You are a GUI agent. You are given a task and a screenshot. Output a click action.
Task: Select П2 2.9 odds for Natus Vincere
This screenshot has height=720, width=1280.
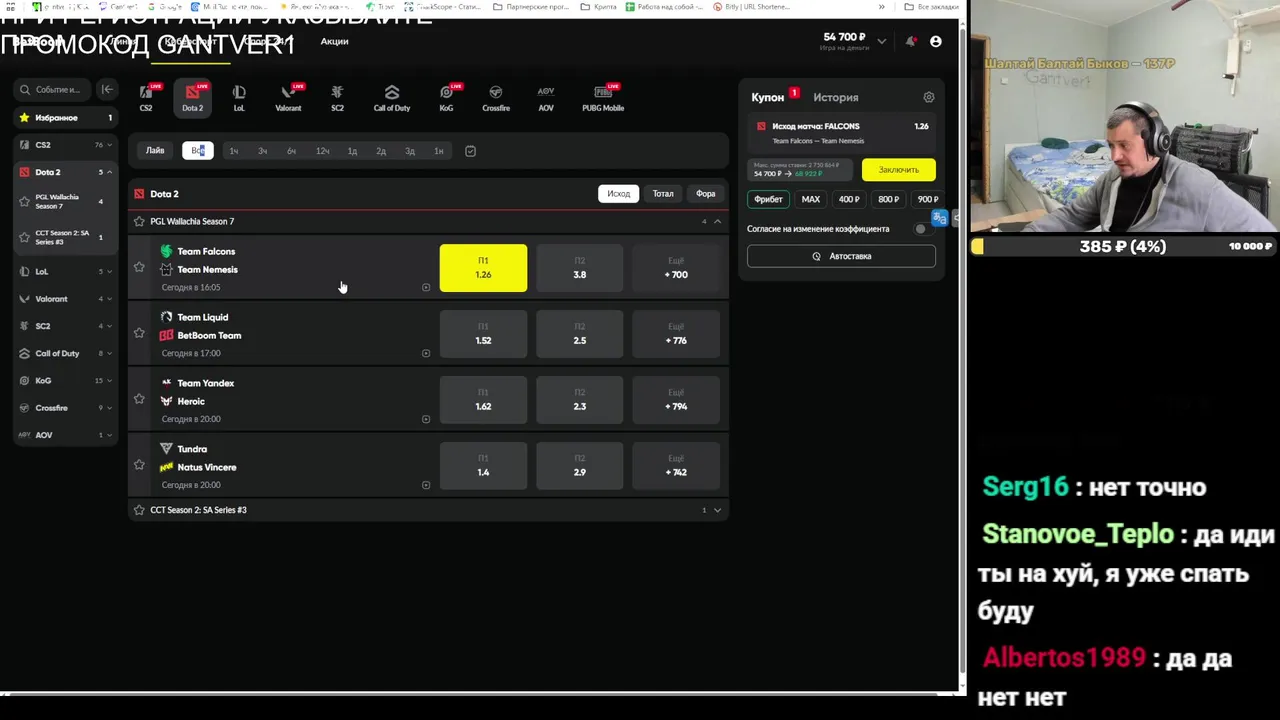pyautogui.click(x=580, y=466)
